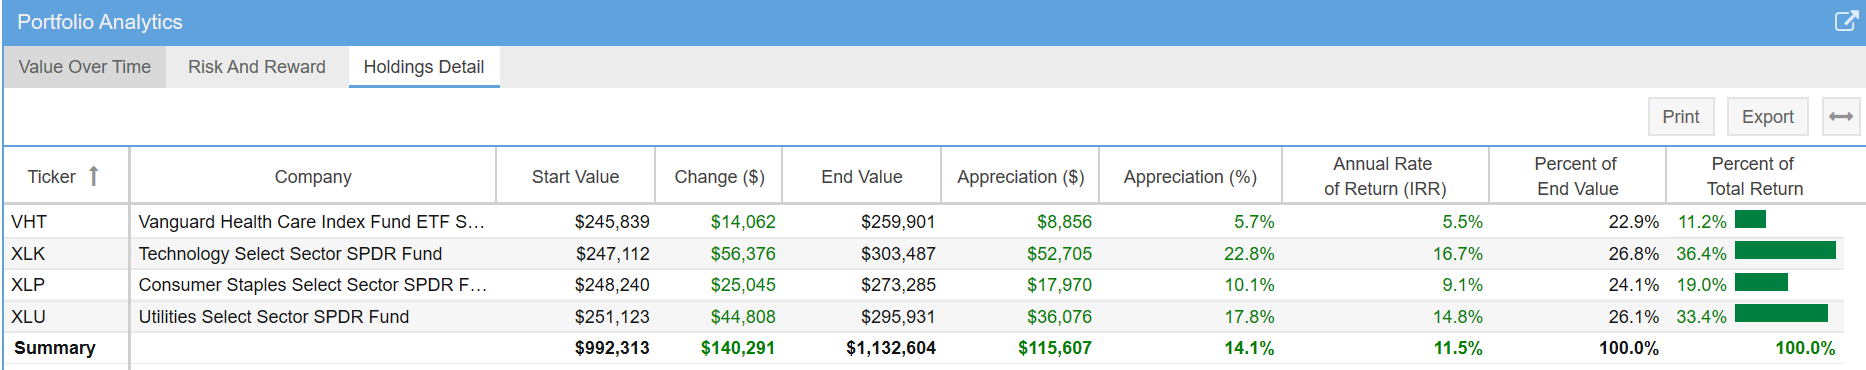Screen dimensions: 1866x370
Task: Sort by Company column header
Action: tap(313, 176)
